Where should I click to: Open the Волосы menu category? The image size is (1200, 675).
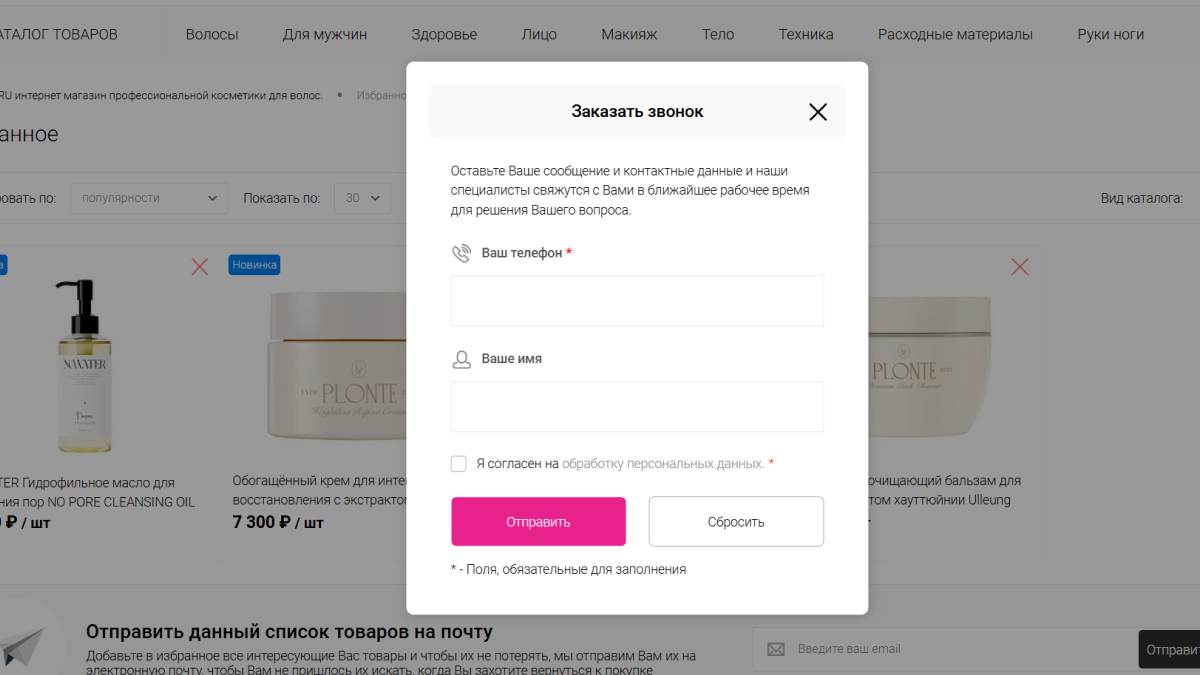212,34
